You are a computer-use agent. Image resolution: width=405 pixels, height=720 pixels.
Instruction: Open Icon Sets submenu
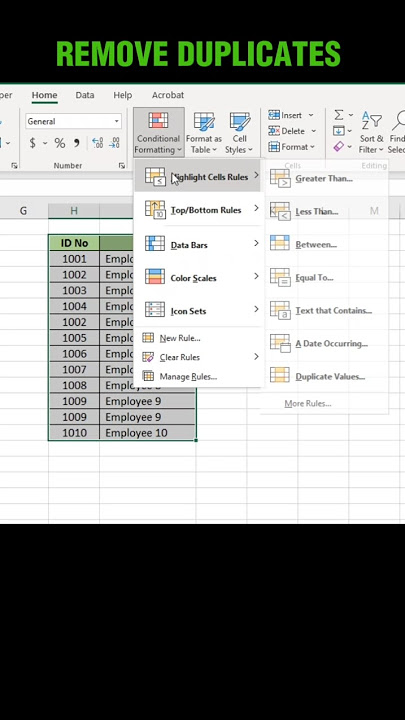pyautogui.click(x=198, y=310)
